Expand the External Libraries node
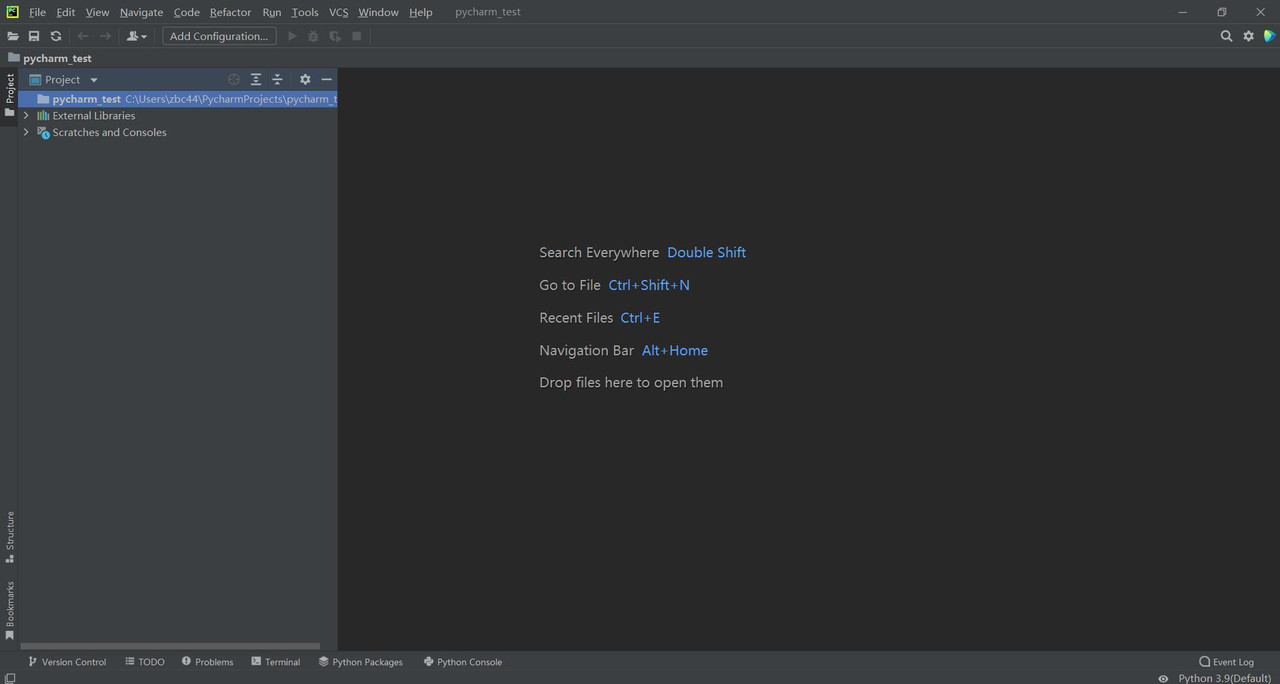This screenshot has height=684, width=1280. point(26,116)
